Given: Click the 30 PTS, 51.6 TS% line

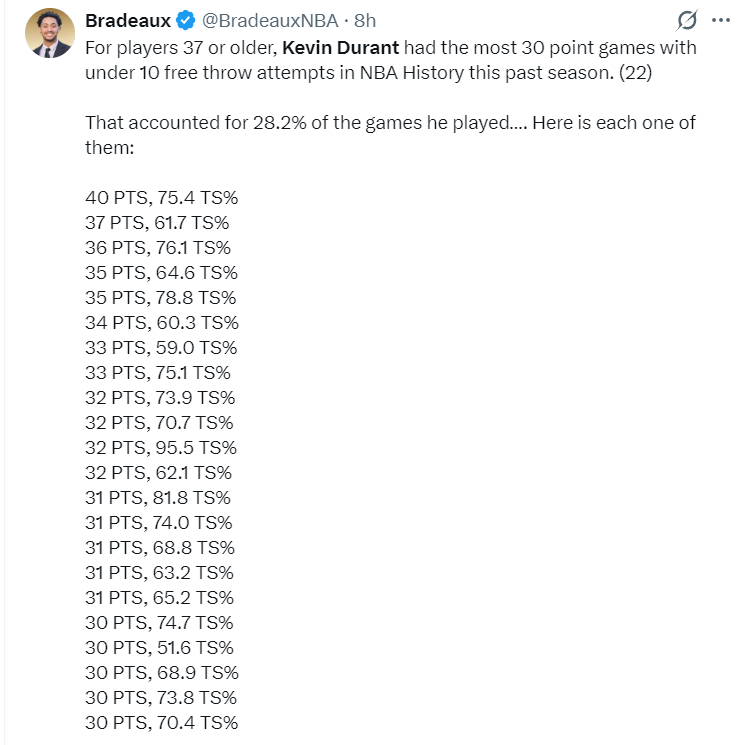Looking at the screenshot, I should pyautogui.click(x=159, y=647).
